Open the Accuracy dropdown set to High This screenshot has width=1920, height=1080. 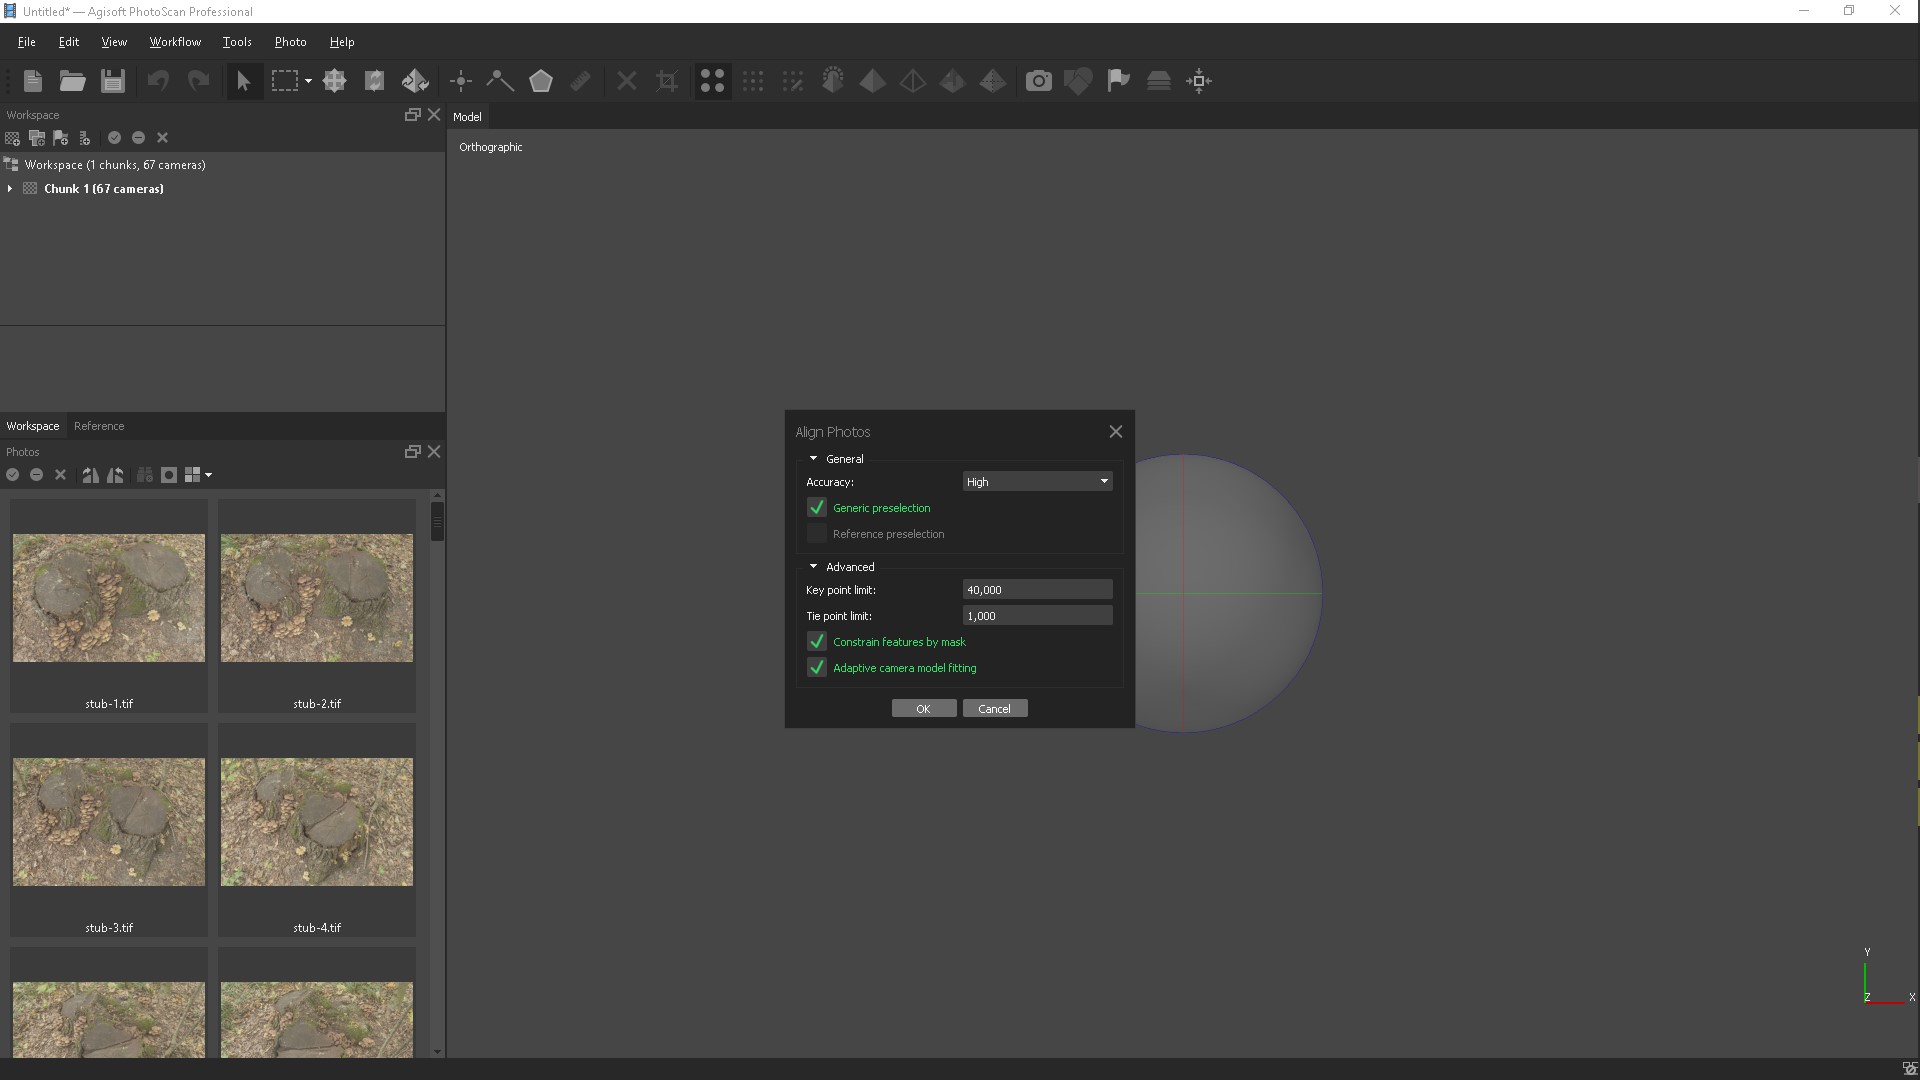(1037, 482)
